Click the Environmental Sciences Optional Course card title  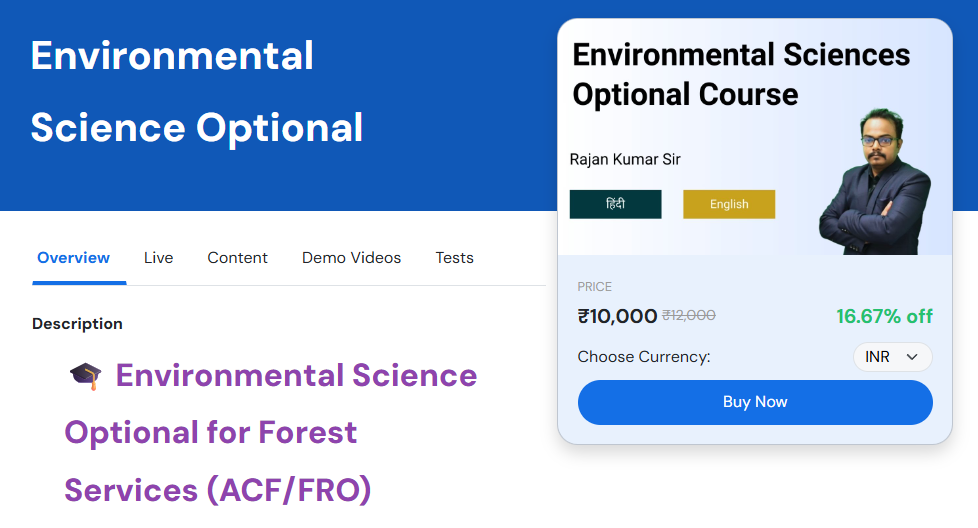coord(740,74)
